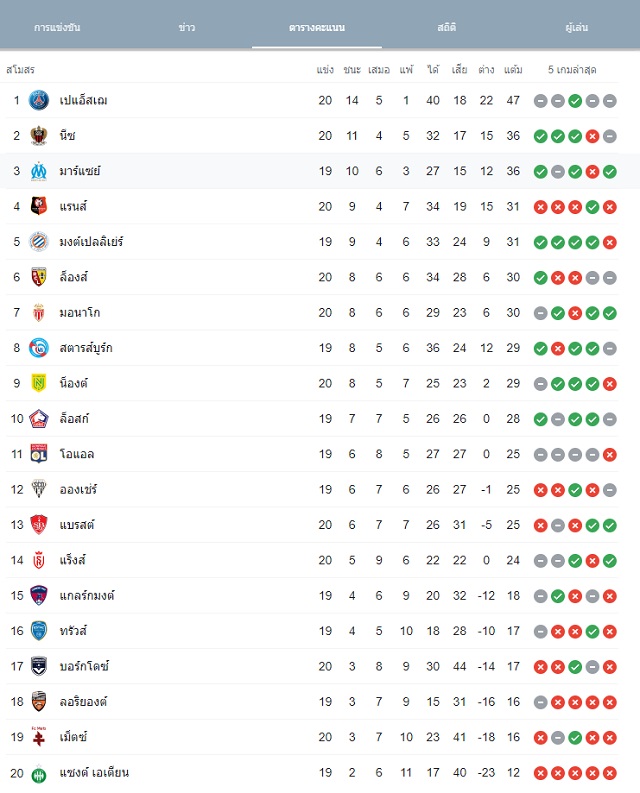The image size is (640, 793).
Task: Click PSG's green win result indicator
Action: click(x=575, y=101)
